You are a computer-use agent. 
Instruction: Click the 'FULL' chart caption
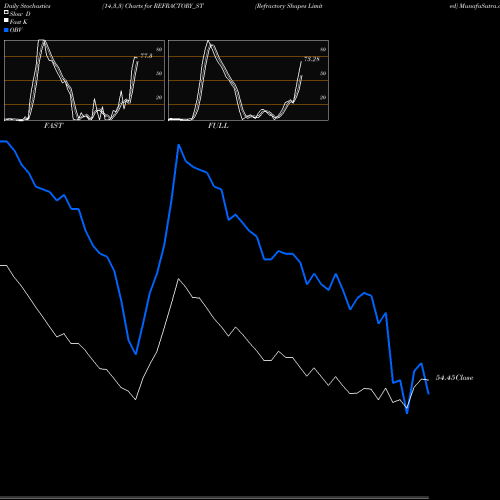tap(218, 126)
